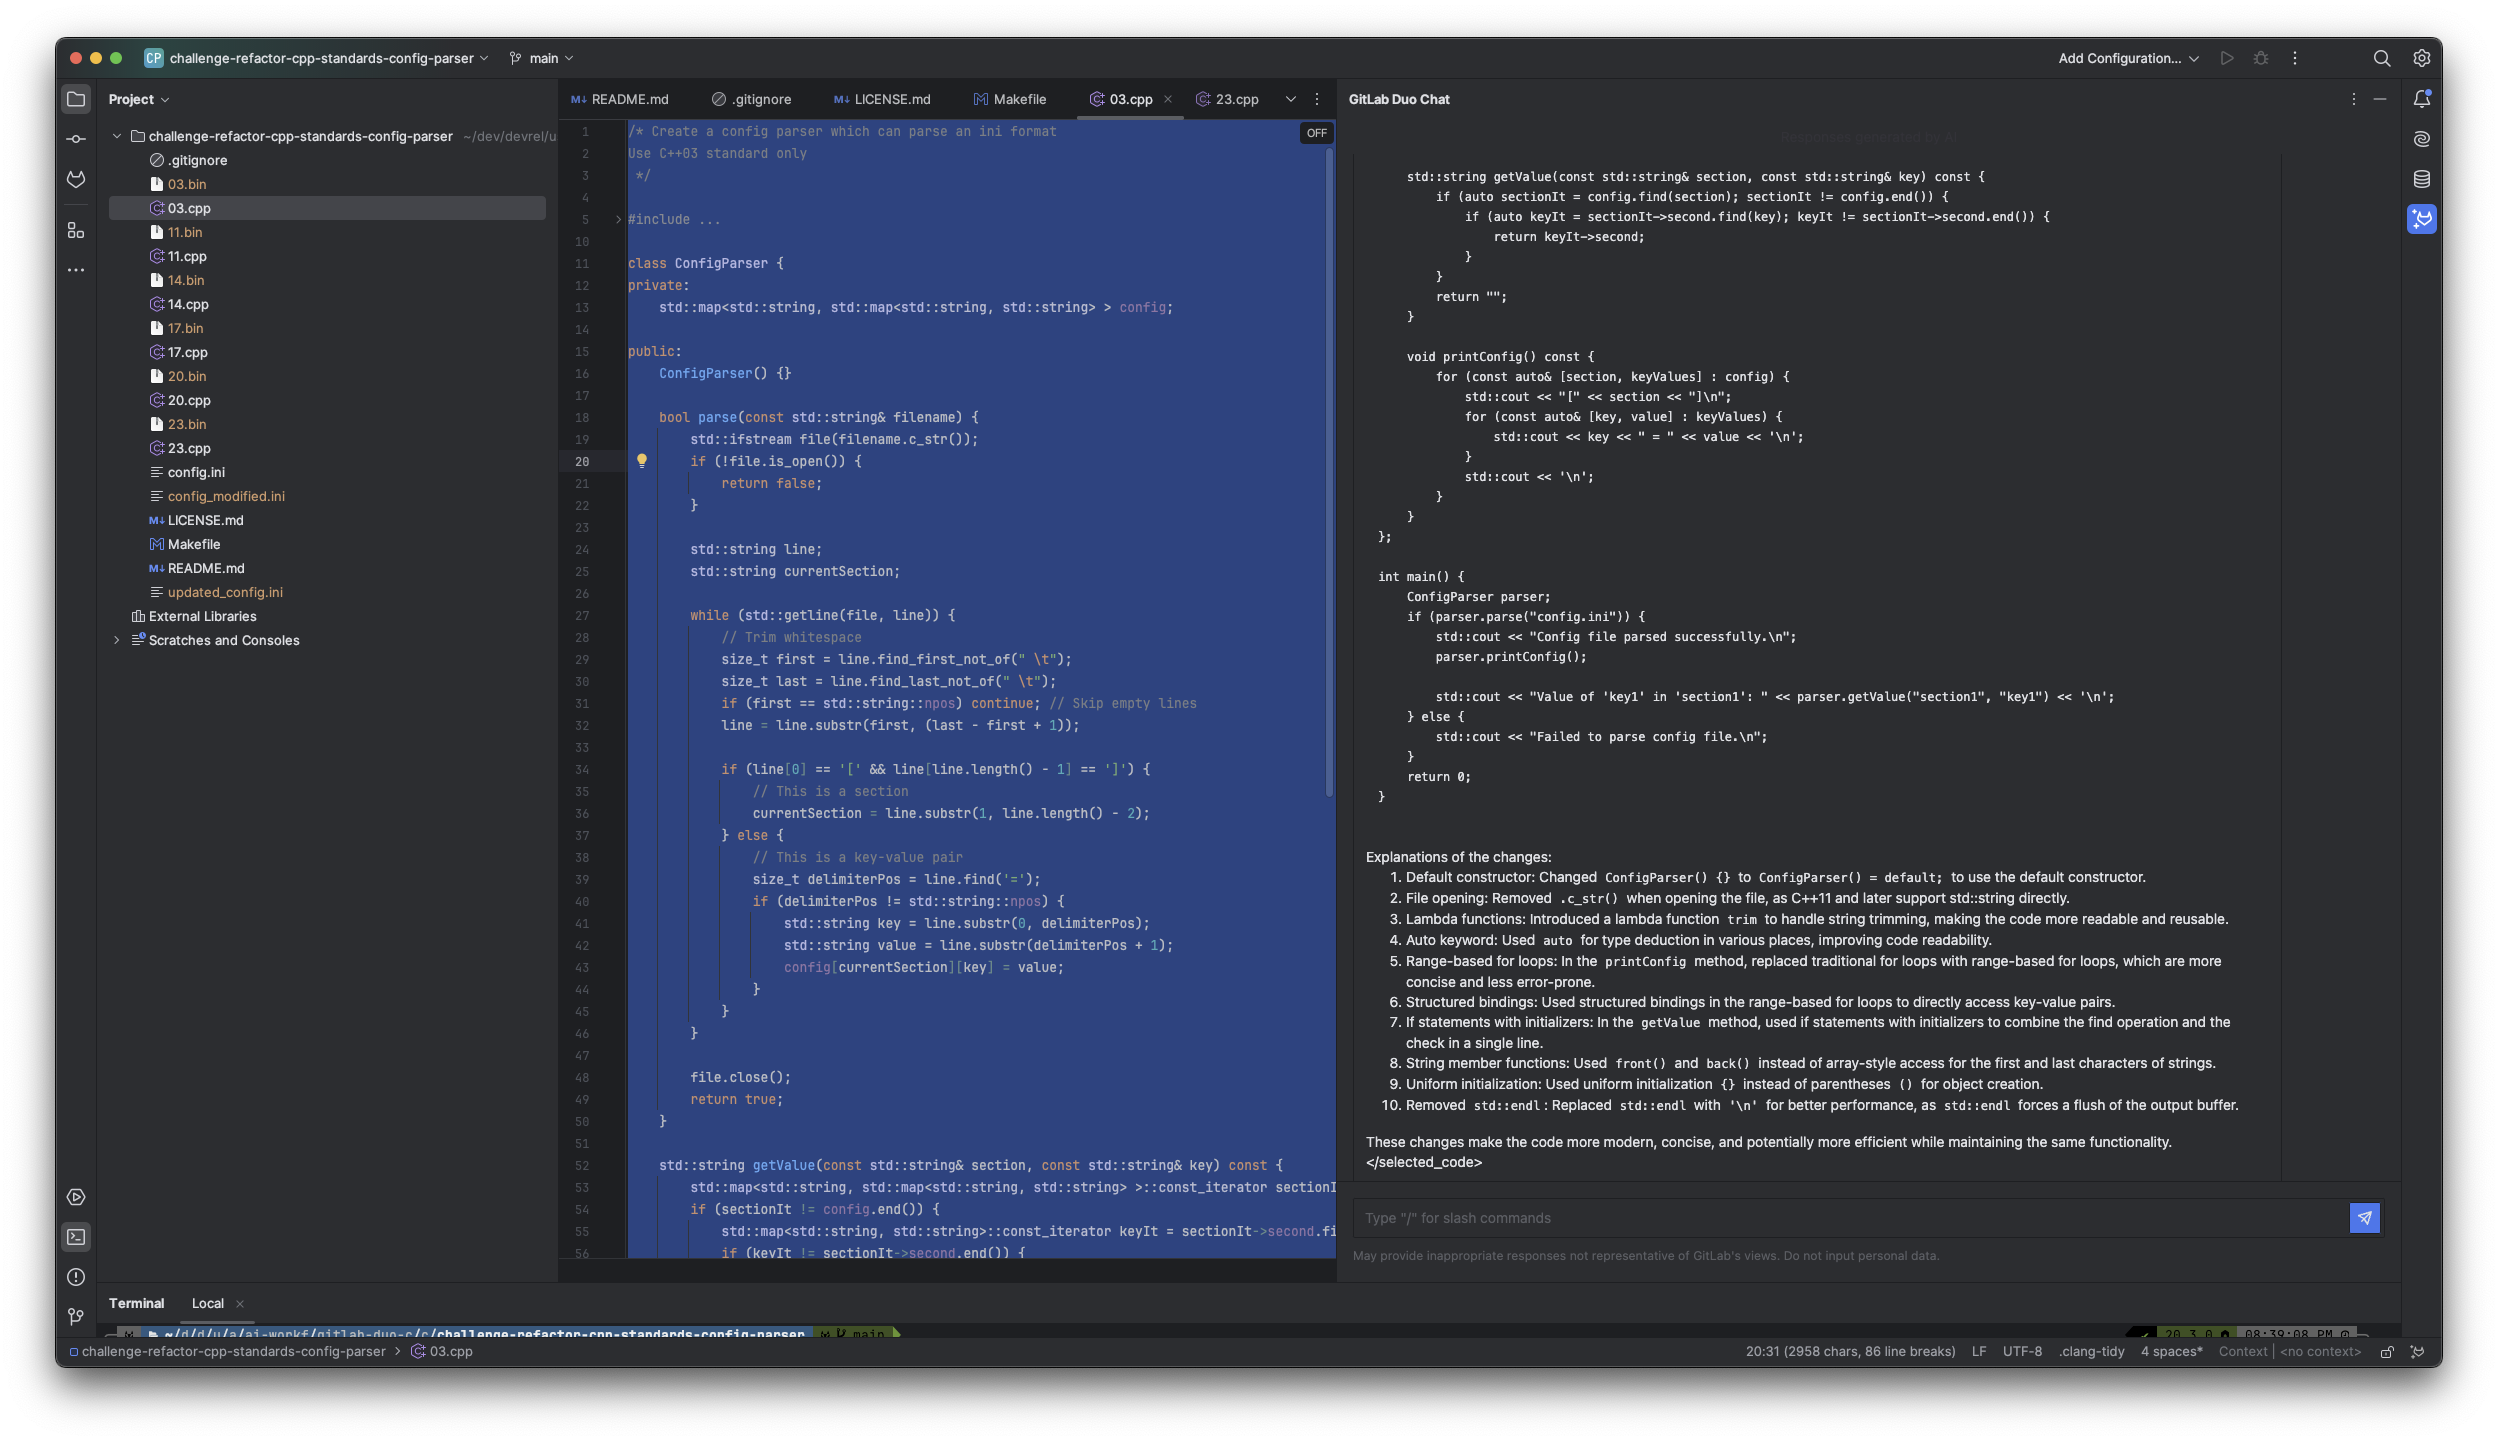
Task: Switch to the .gitignore tab
Action: click(x=751, y=99)
